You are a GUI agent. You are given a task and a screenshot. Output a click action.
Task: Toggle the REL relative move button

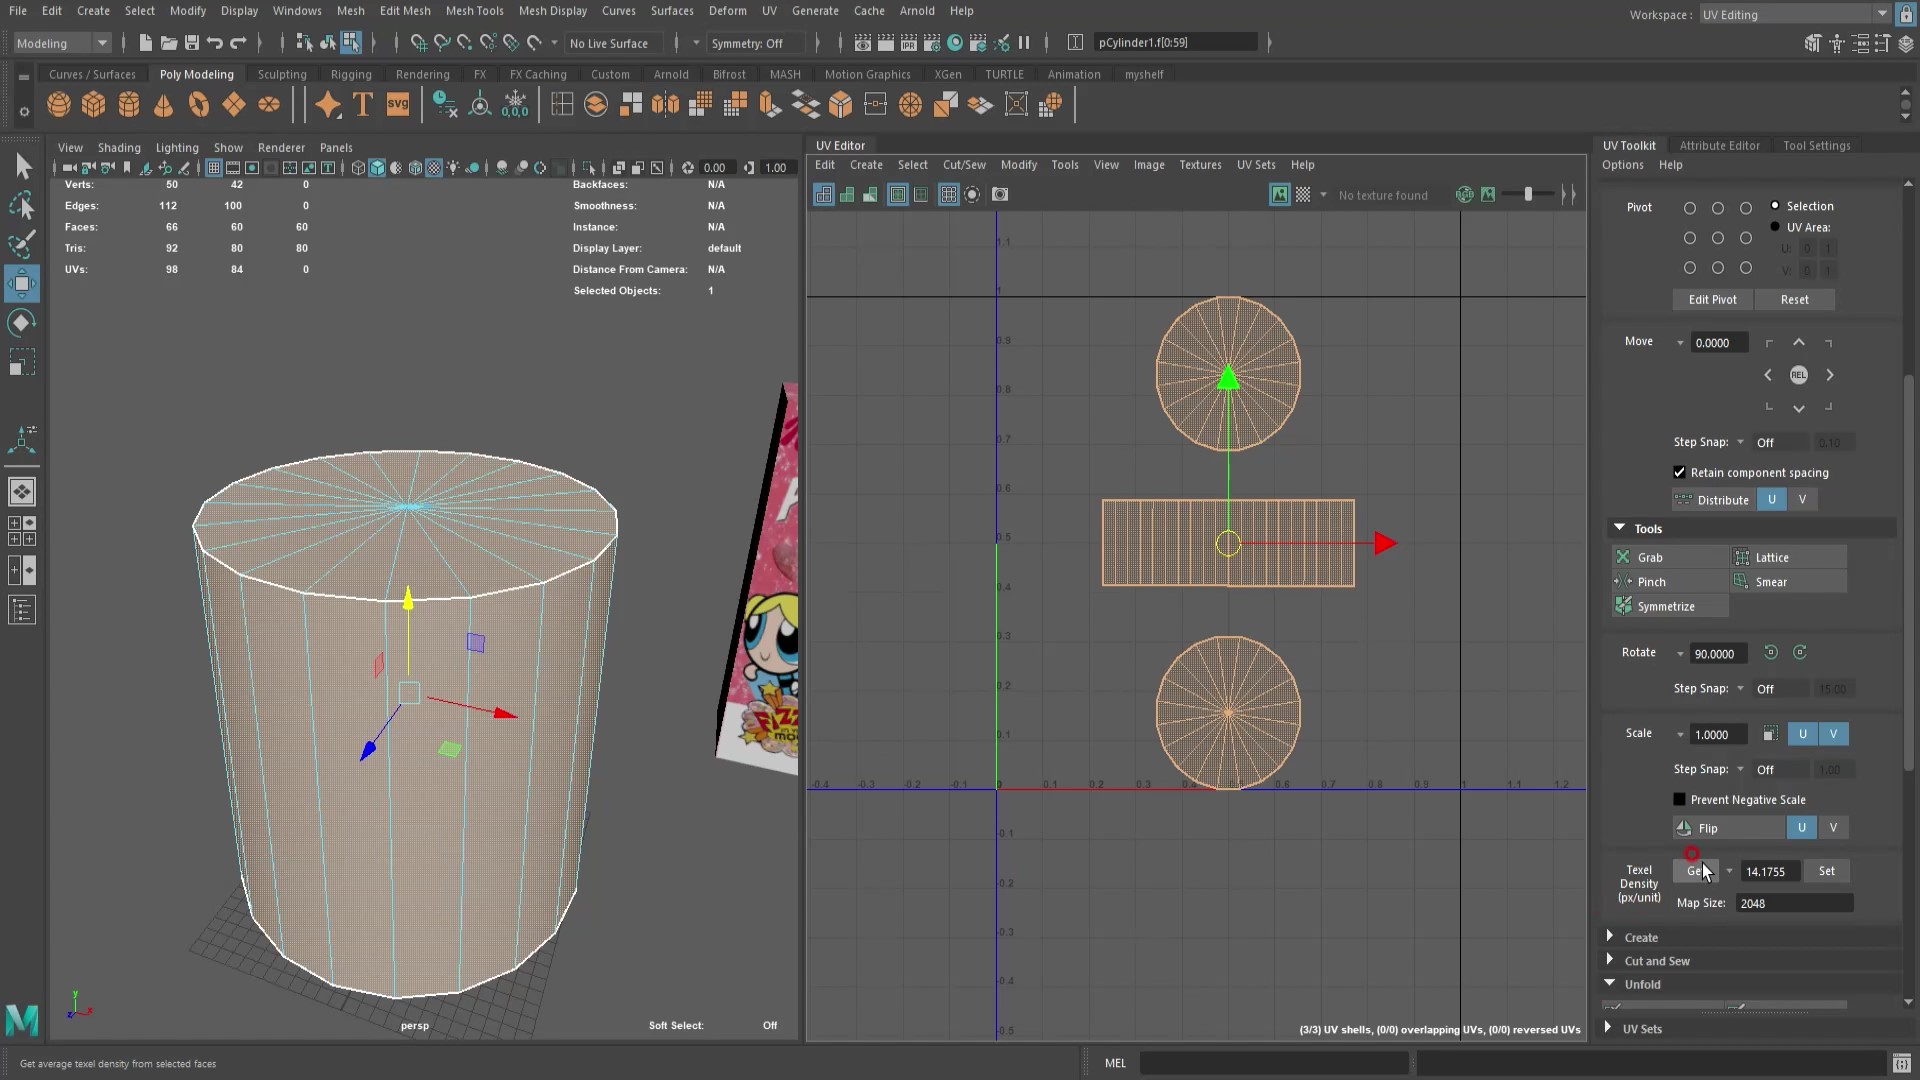pyautogui.click(x=1799, y=375)
